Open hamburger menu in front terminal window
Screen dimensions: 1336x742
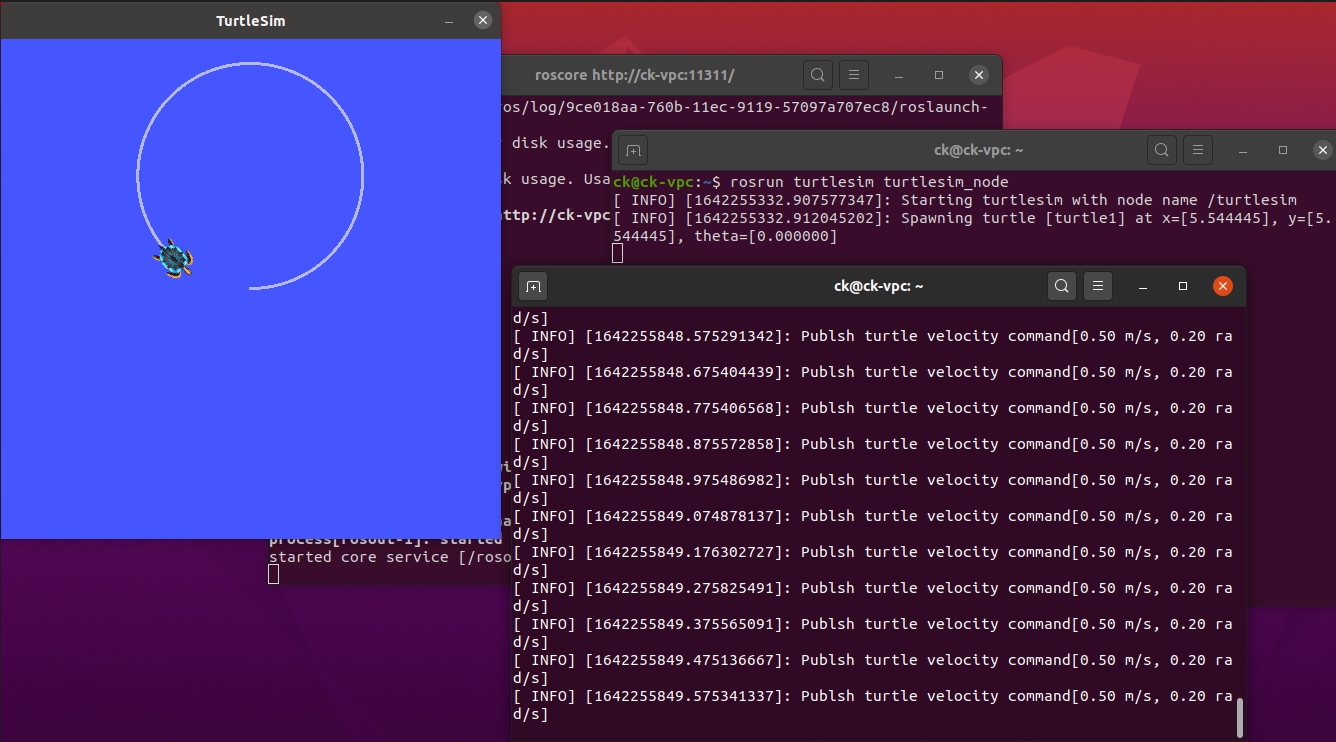(1098, 287)
